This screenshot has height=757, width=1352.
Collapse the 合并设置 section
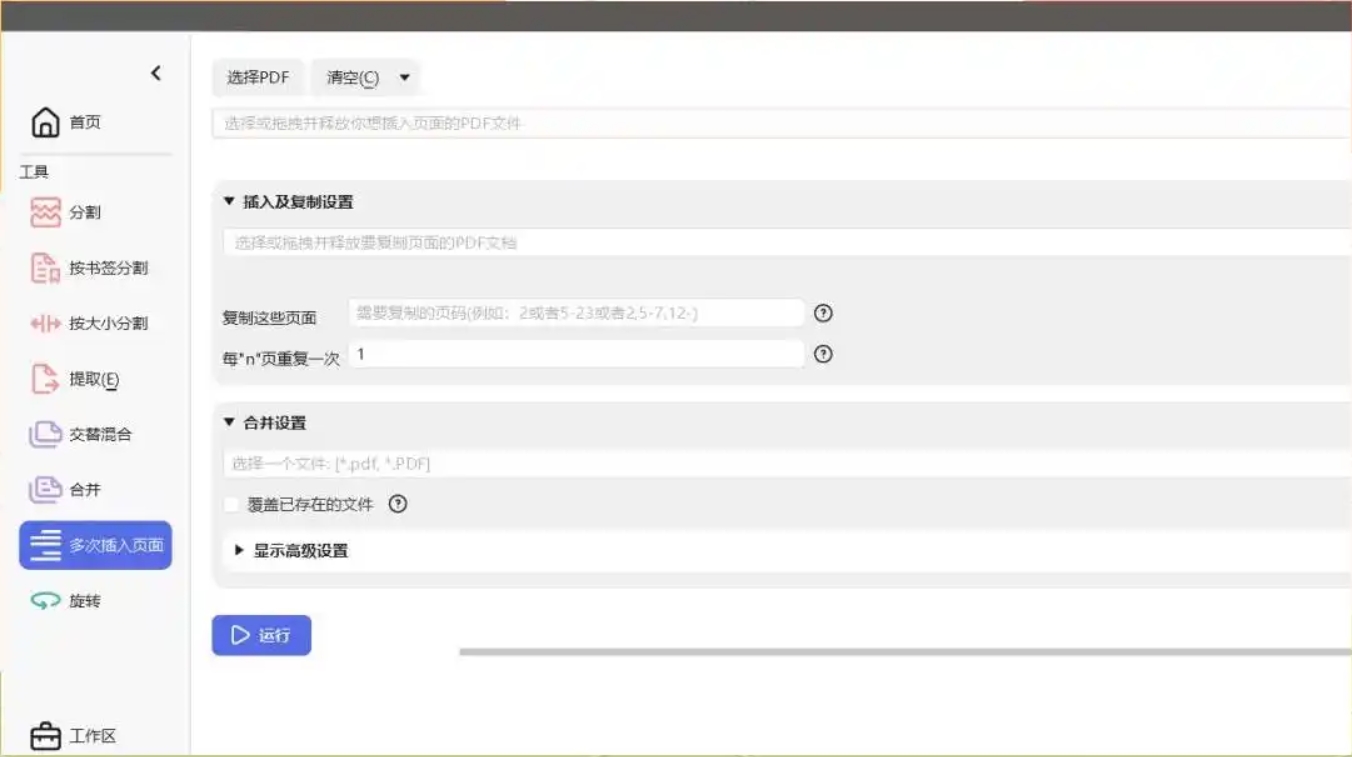click(x=229, y=423)
